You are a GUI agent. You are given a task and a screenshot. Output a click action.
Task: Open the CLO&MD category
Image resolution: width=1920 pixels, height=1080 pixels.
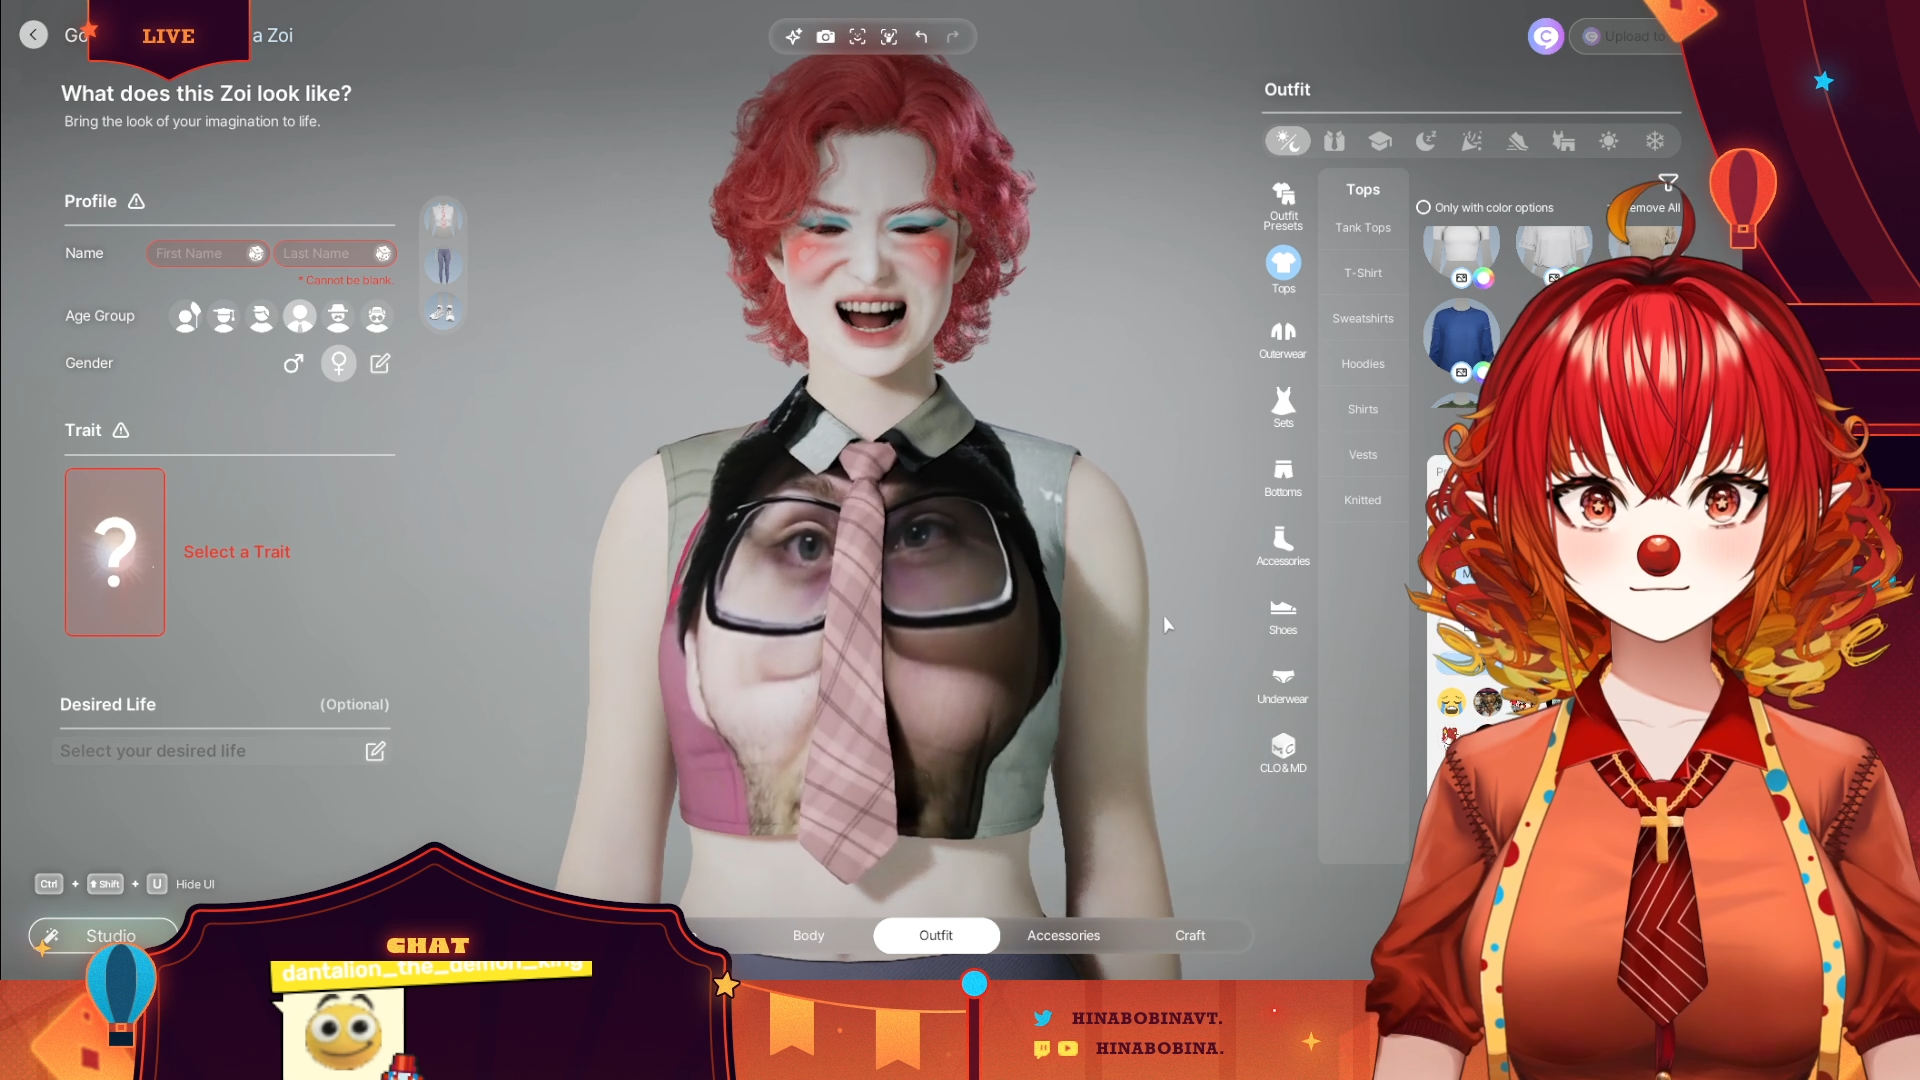(1283, 753)
